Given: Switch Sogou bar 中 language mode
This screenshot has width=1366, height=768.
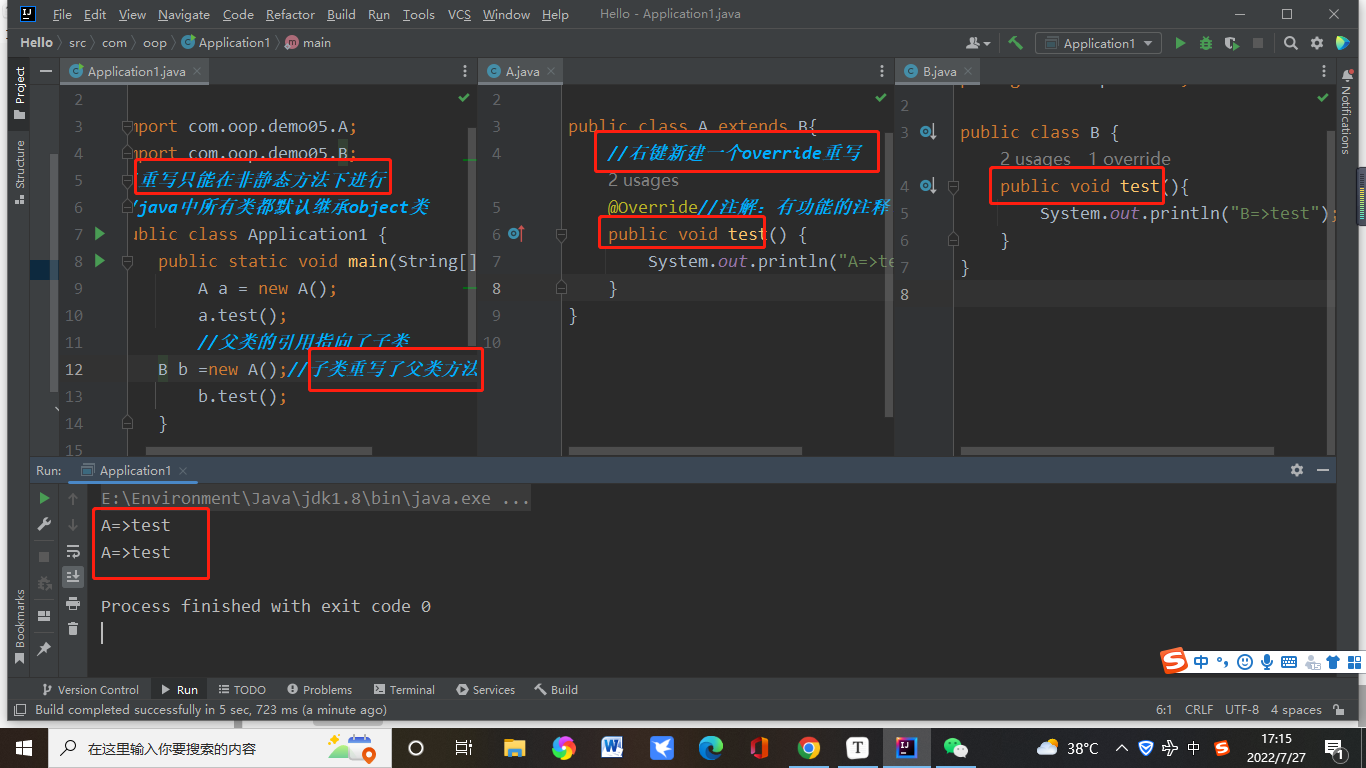Looking at the screenshot, I should pos(1201,662).
